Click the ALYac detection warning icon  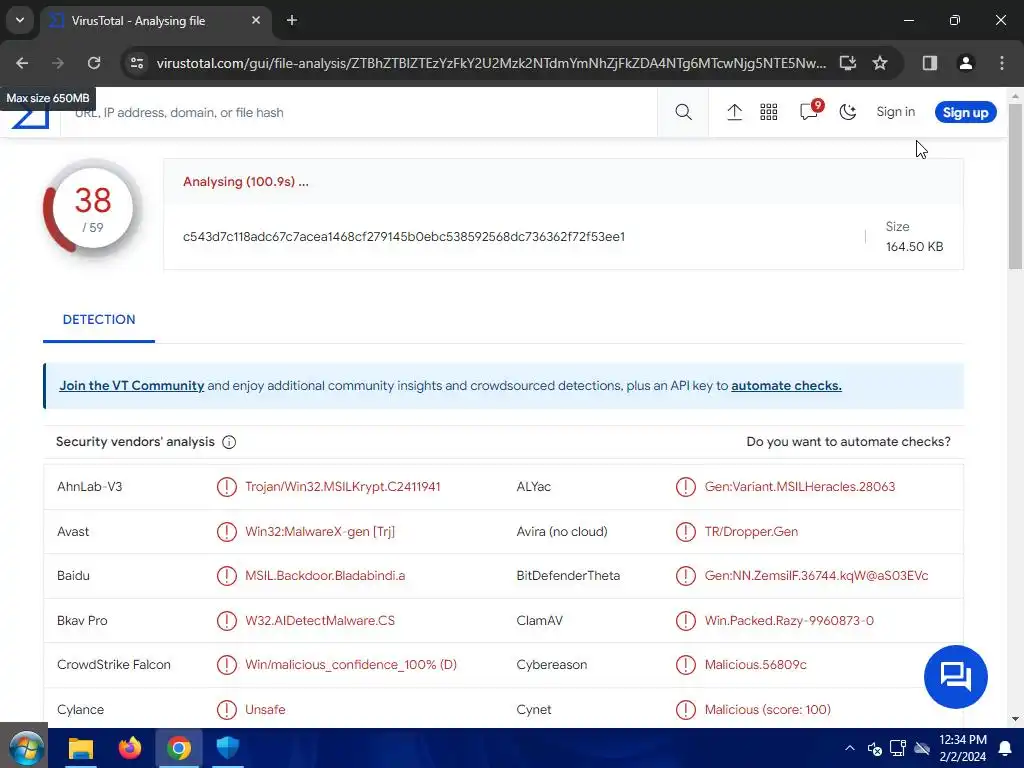point(686,487)
